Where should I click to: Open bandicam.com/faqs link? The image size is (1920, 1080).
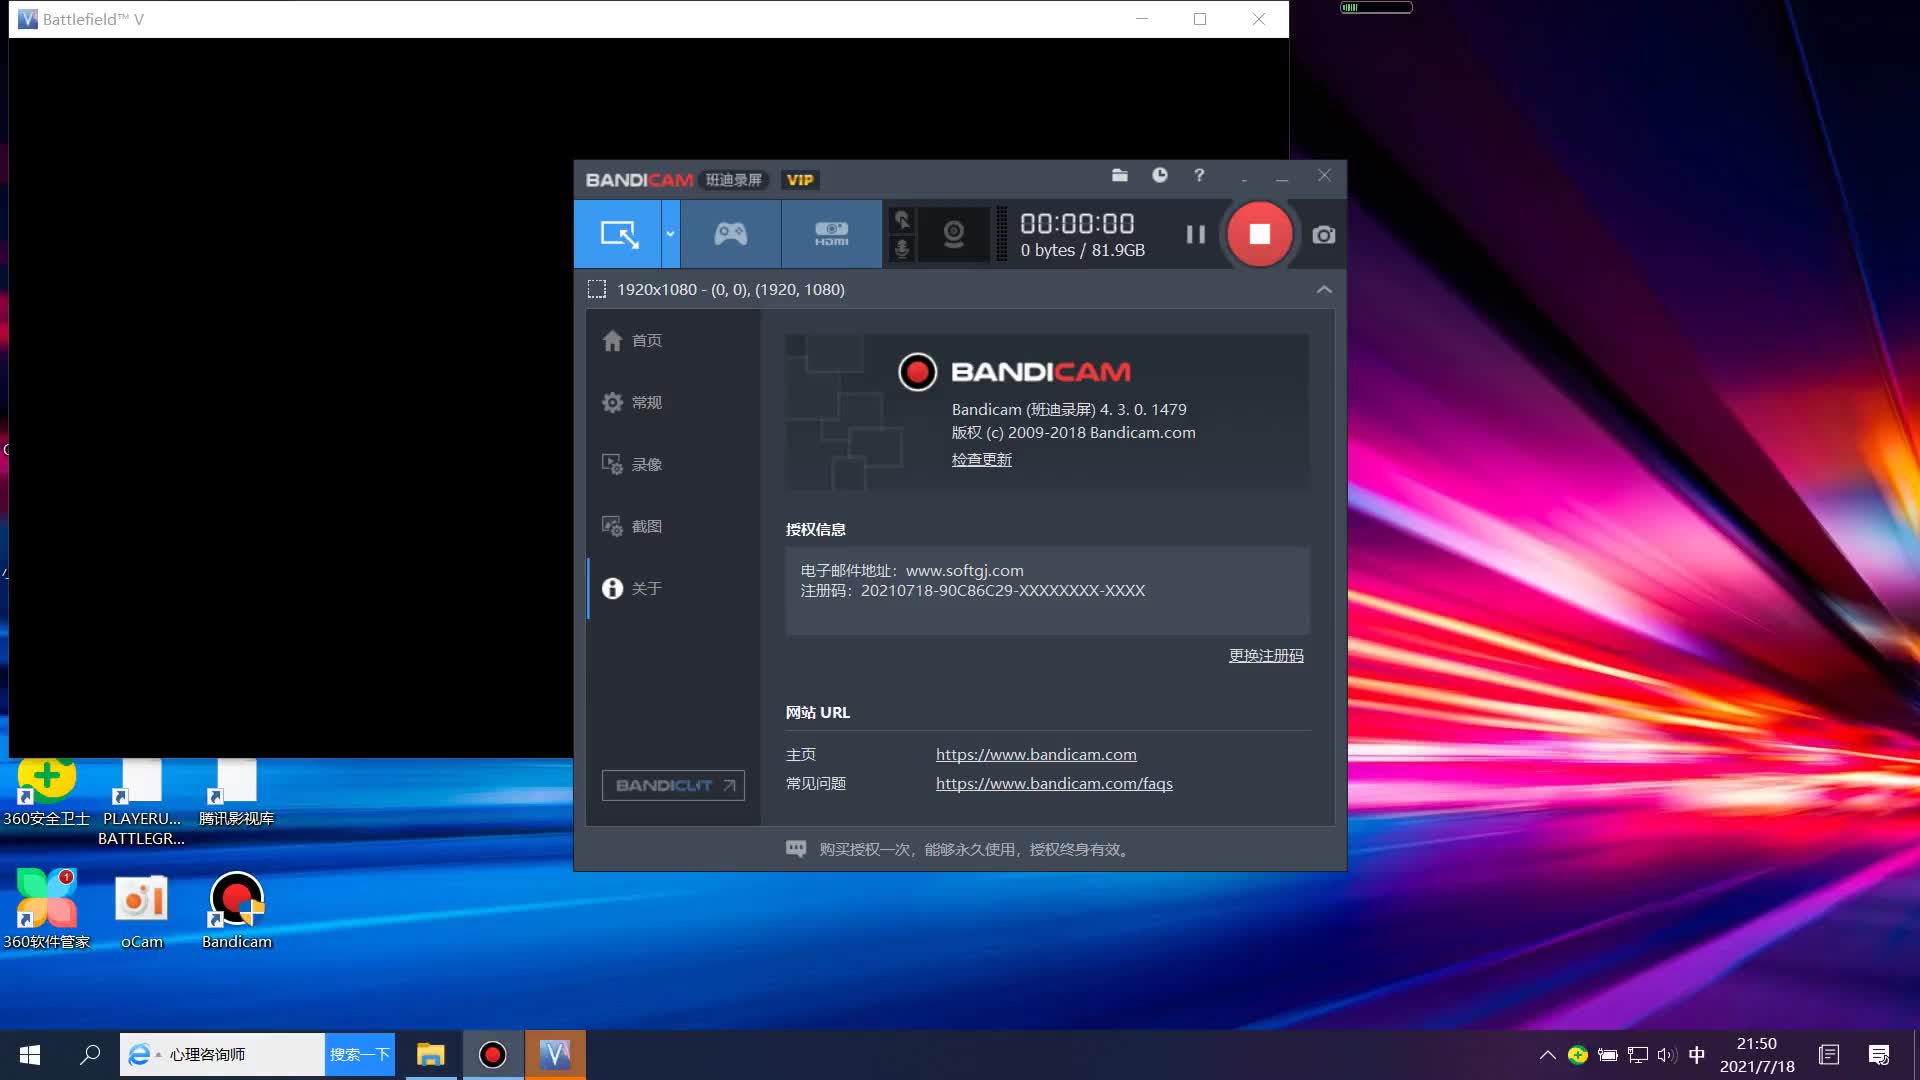[1054, 783]
